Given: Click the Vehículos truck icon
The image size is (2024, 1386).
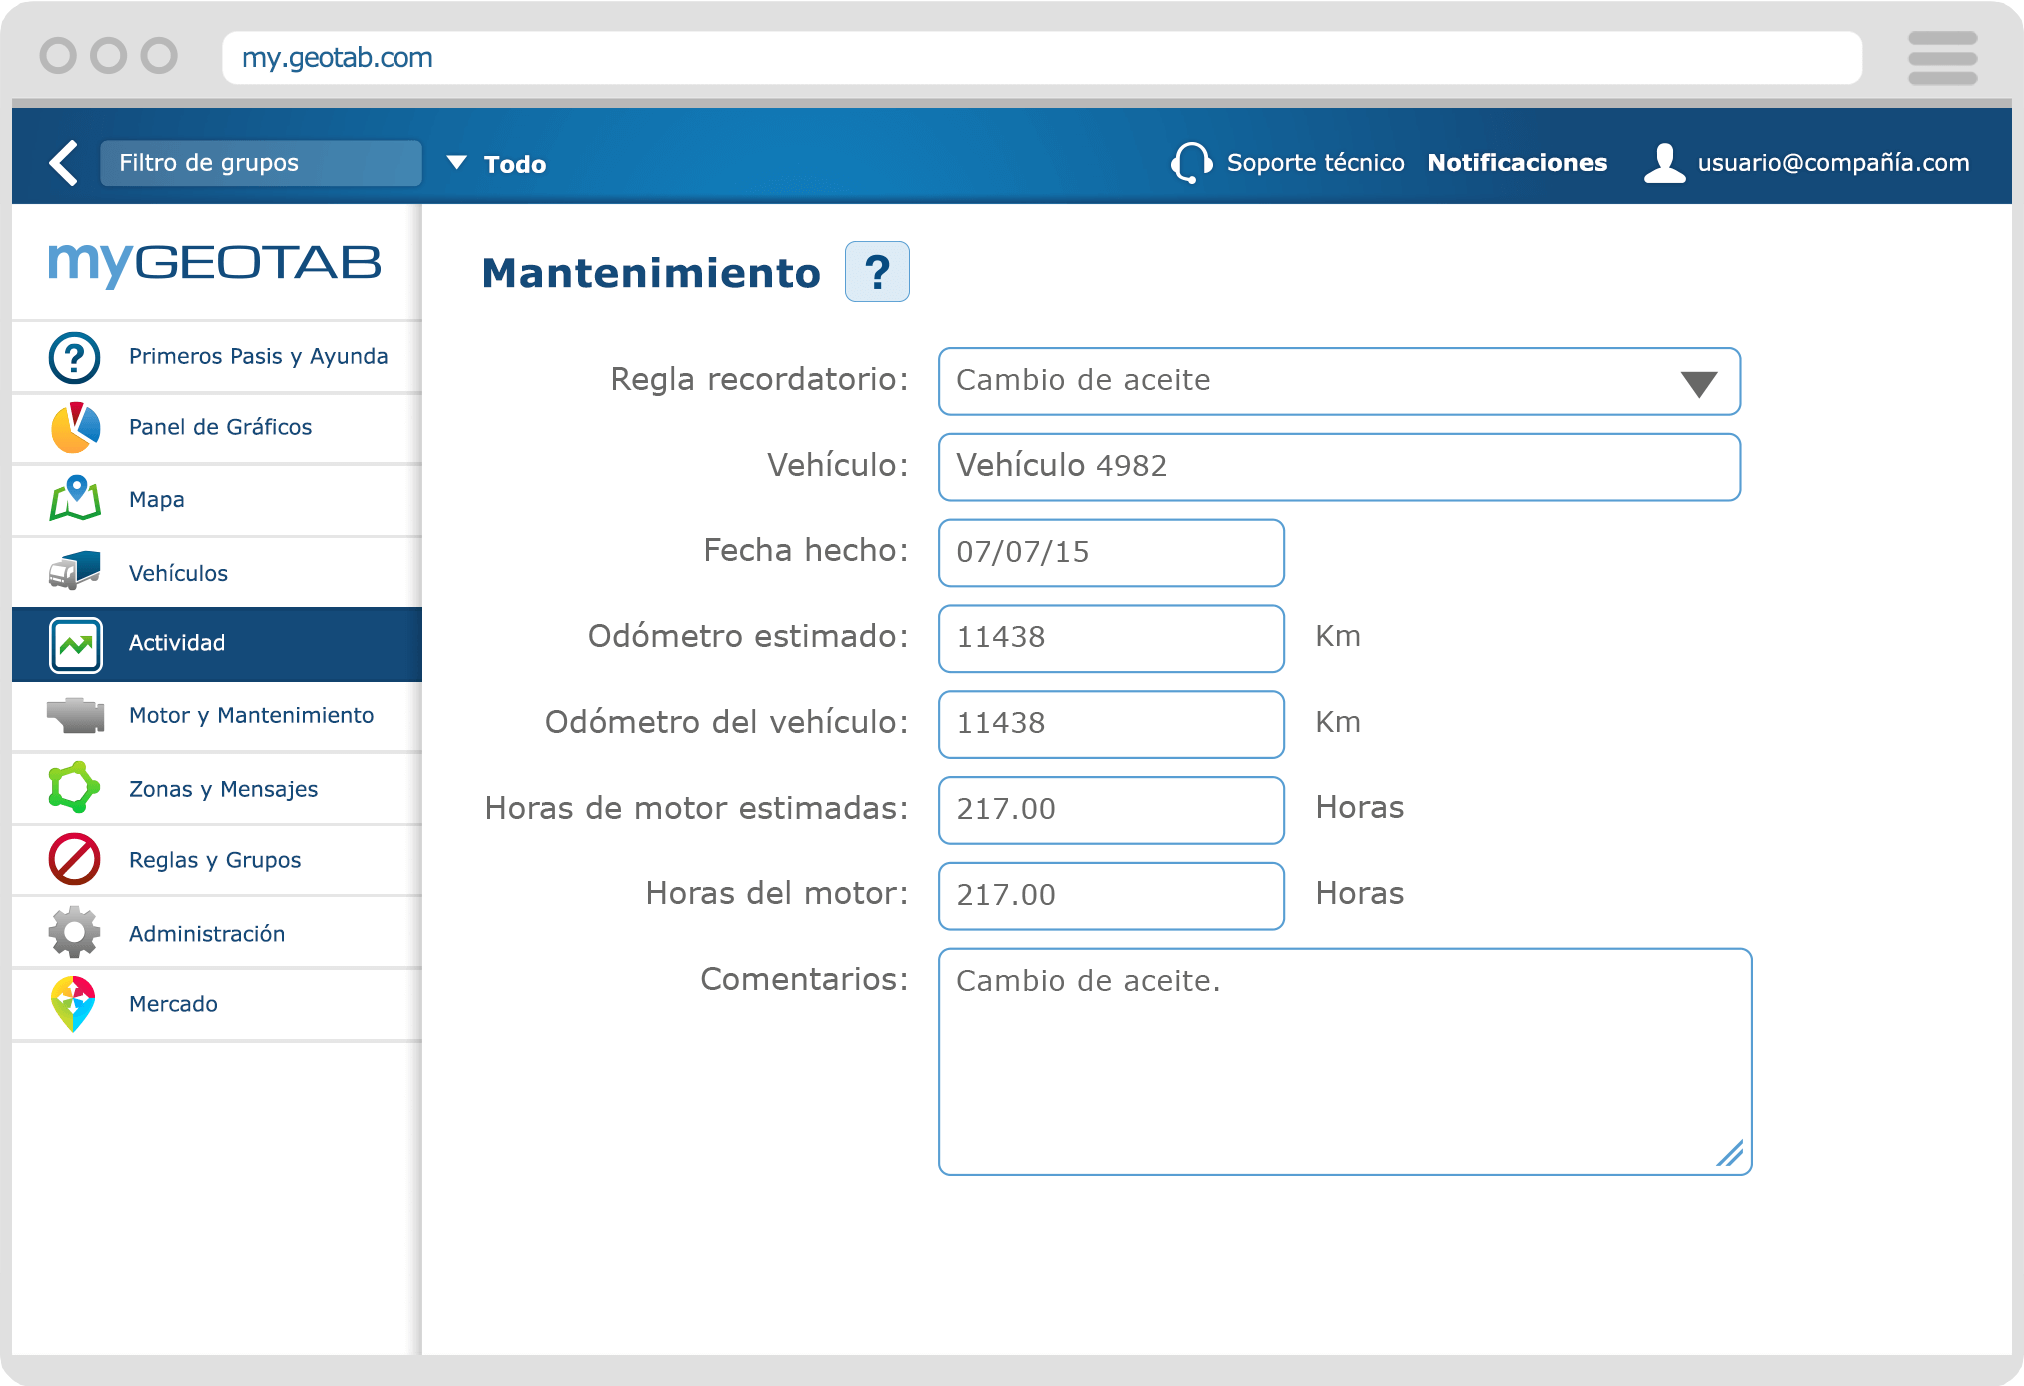Looking at the screenshot, I should (74, 571).
